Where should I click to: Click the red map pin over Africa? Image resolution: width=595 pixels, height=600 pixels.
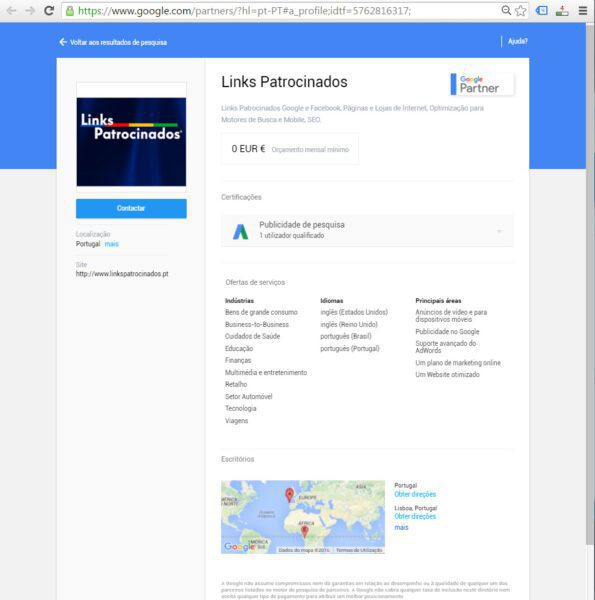pos(305,530)
